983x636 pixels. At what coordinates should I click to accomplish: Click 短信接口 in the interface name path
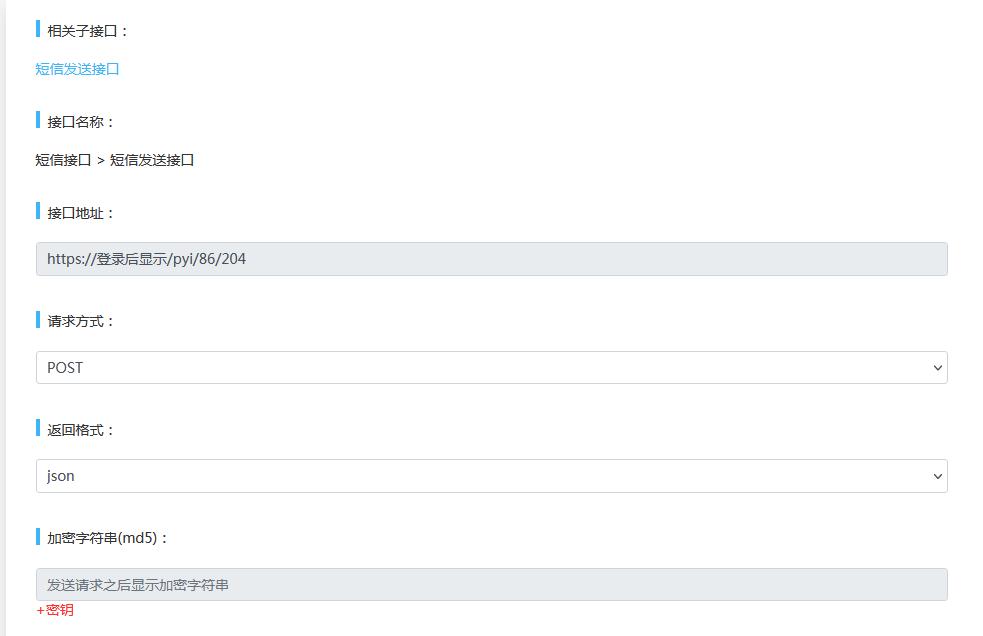pos(63,160)
